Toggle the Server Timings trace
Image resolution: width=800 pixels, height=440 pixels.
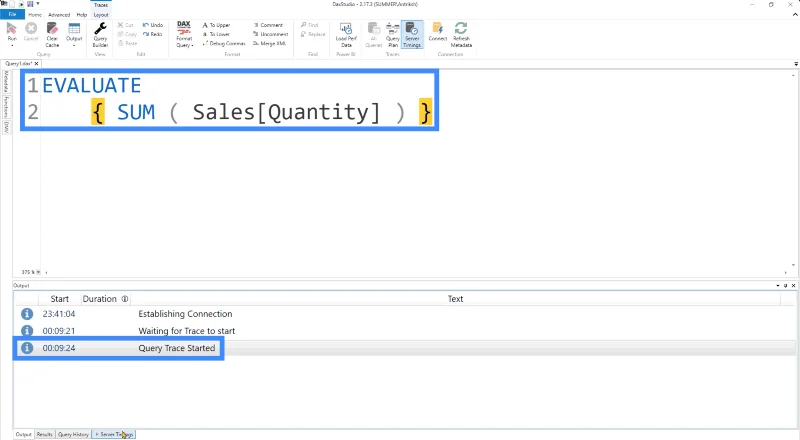(412, 34)
